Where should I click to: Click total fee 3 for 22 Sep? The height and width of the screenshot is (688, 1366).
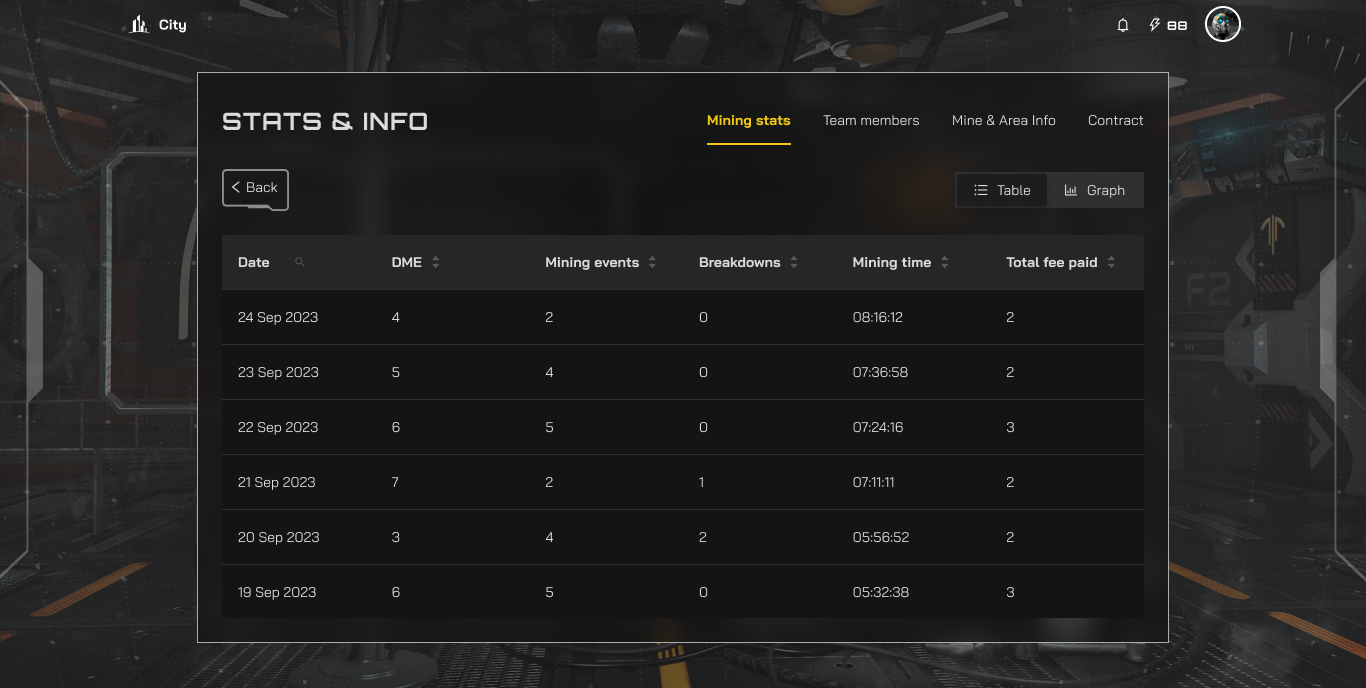(1010, 427)
